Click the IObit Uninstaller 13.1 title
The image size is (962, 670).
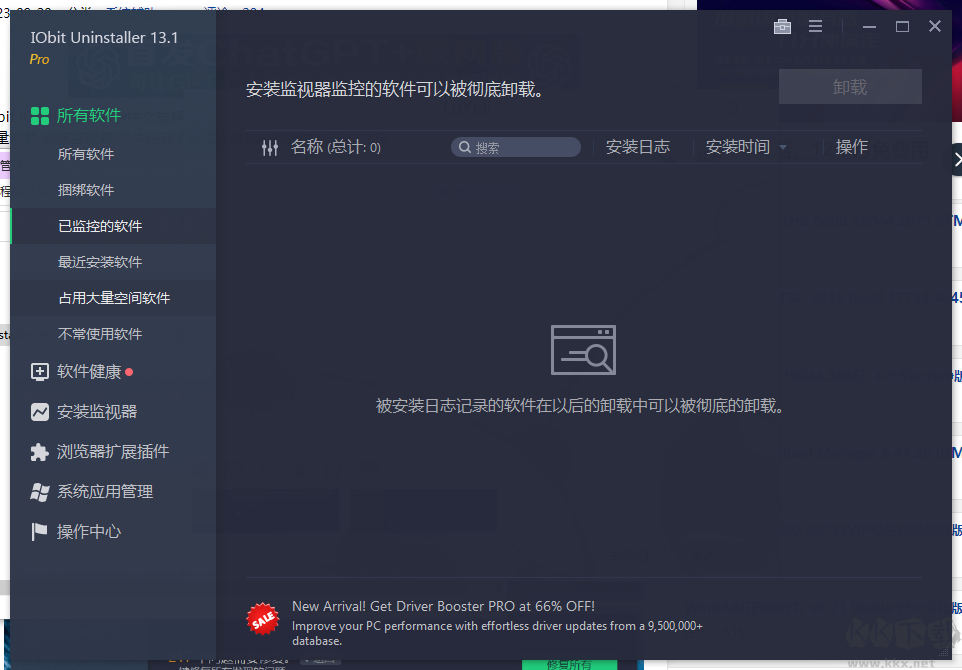pos(104,37)
